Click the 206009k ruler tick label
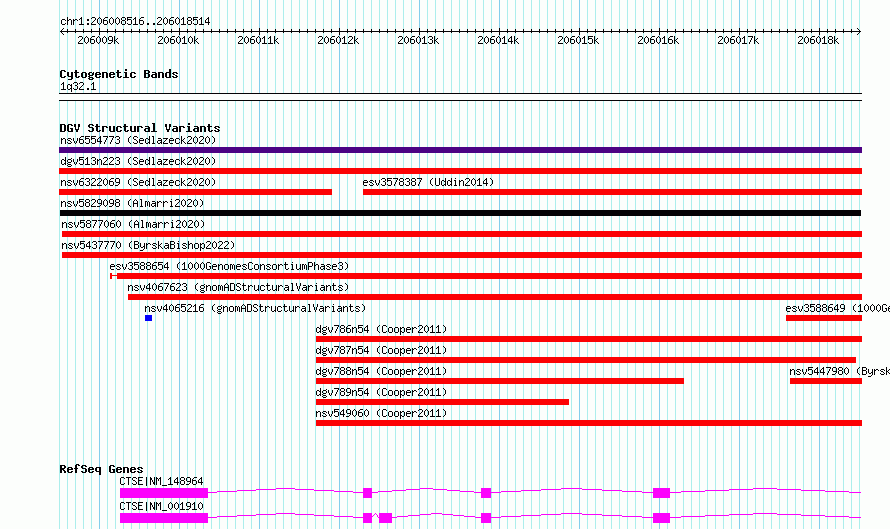The width and height of the screenshot is (890, 529). pyautogui.click(x=98, y=40)
